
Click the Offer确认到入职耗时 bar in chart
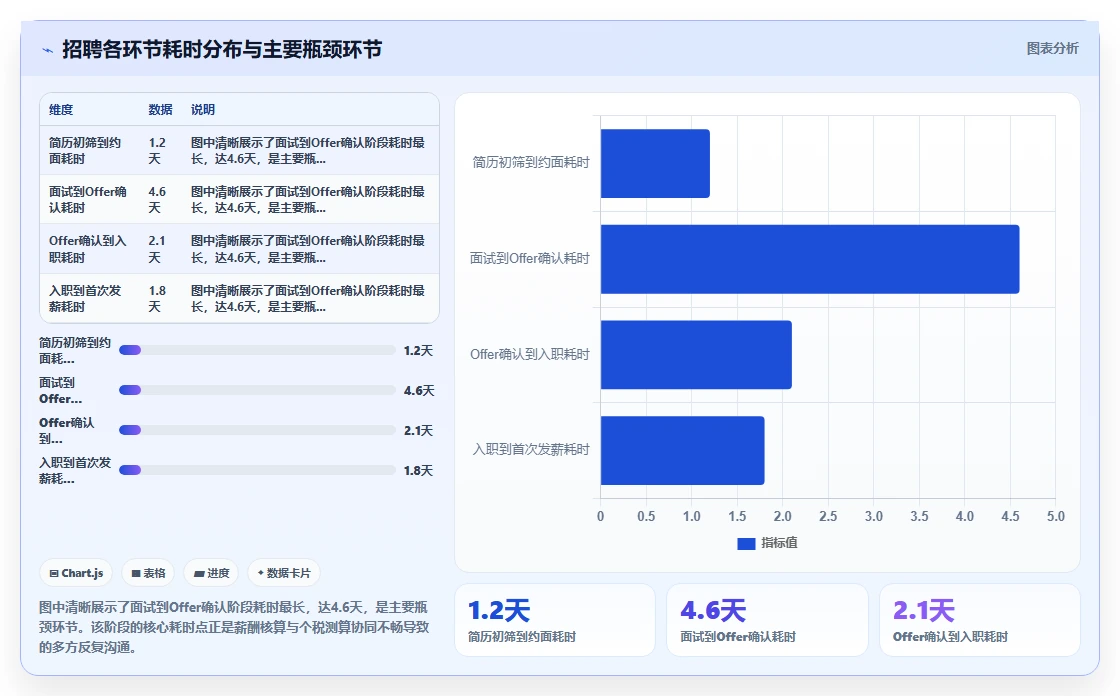(696, 355)
